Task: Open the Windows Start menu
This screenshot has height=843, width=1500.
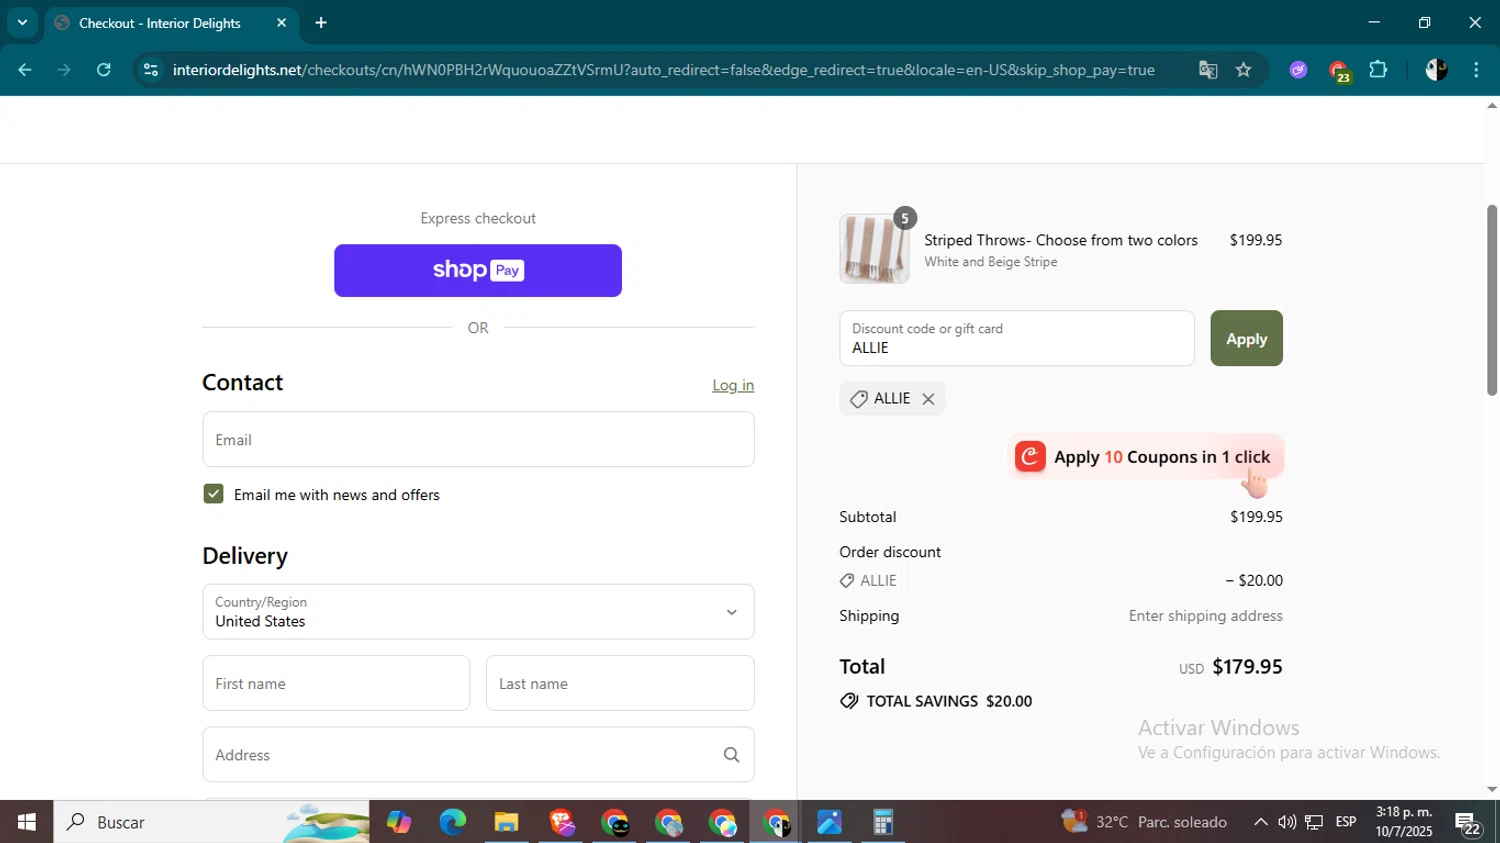Action: tap(26, 822)
